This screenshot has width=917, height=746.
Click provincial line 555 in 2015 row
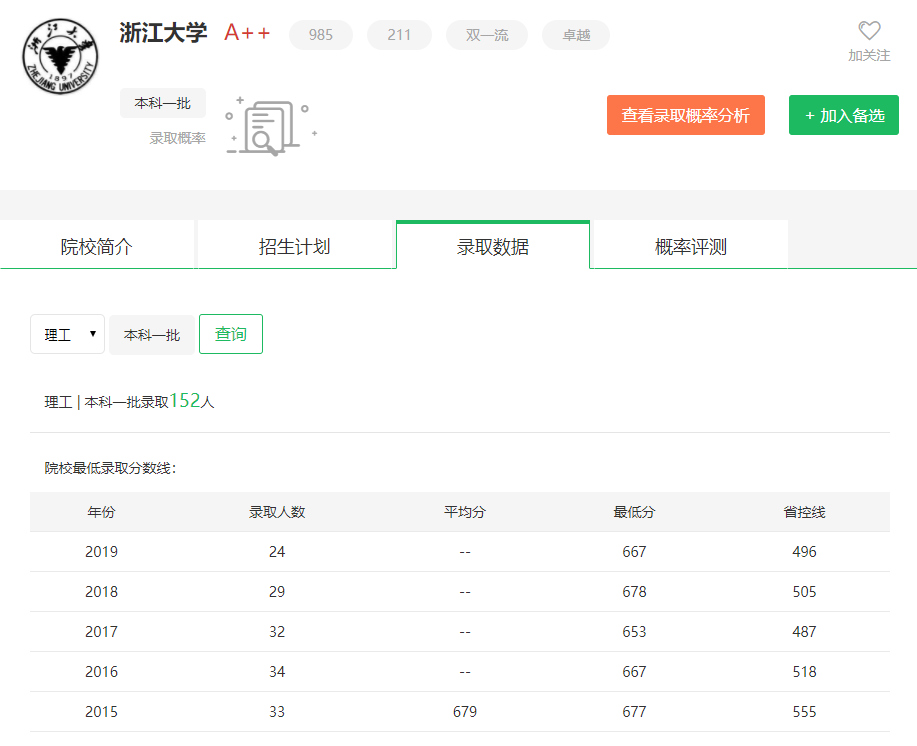point(804,712)
